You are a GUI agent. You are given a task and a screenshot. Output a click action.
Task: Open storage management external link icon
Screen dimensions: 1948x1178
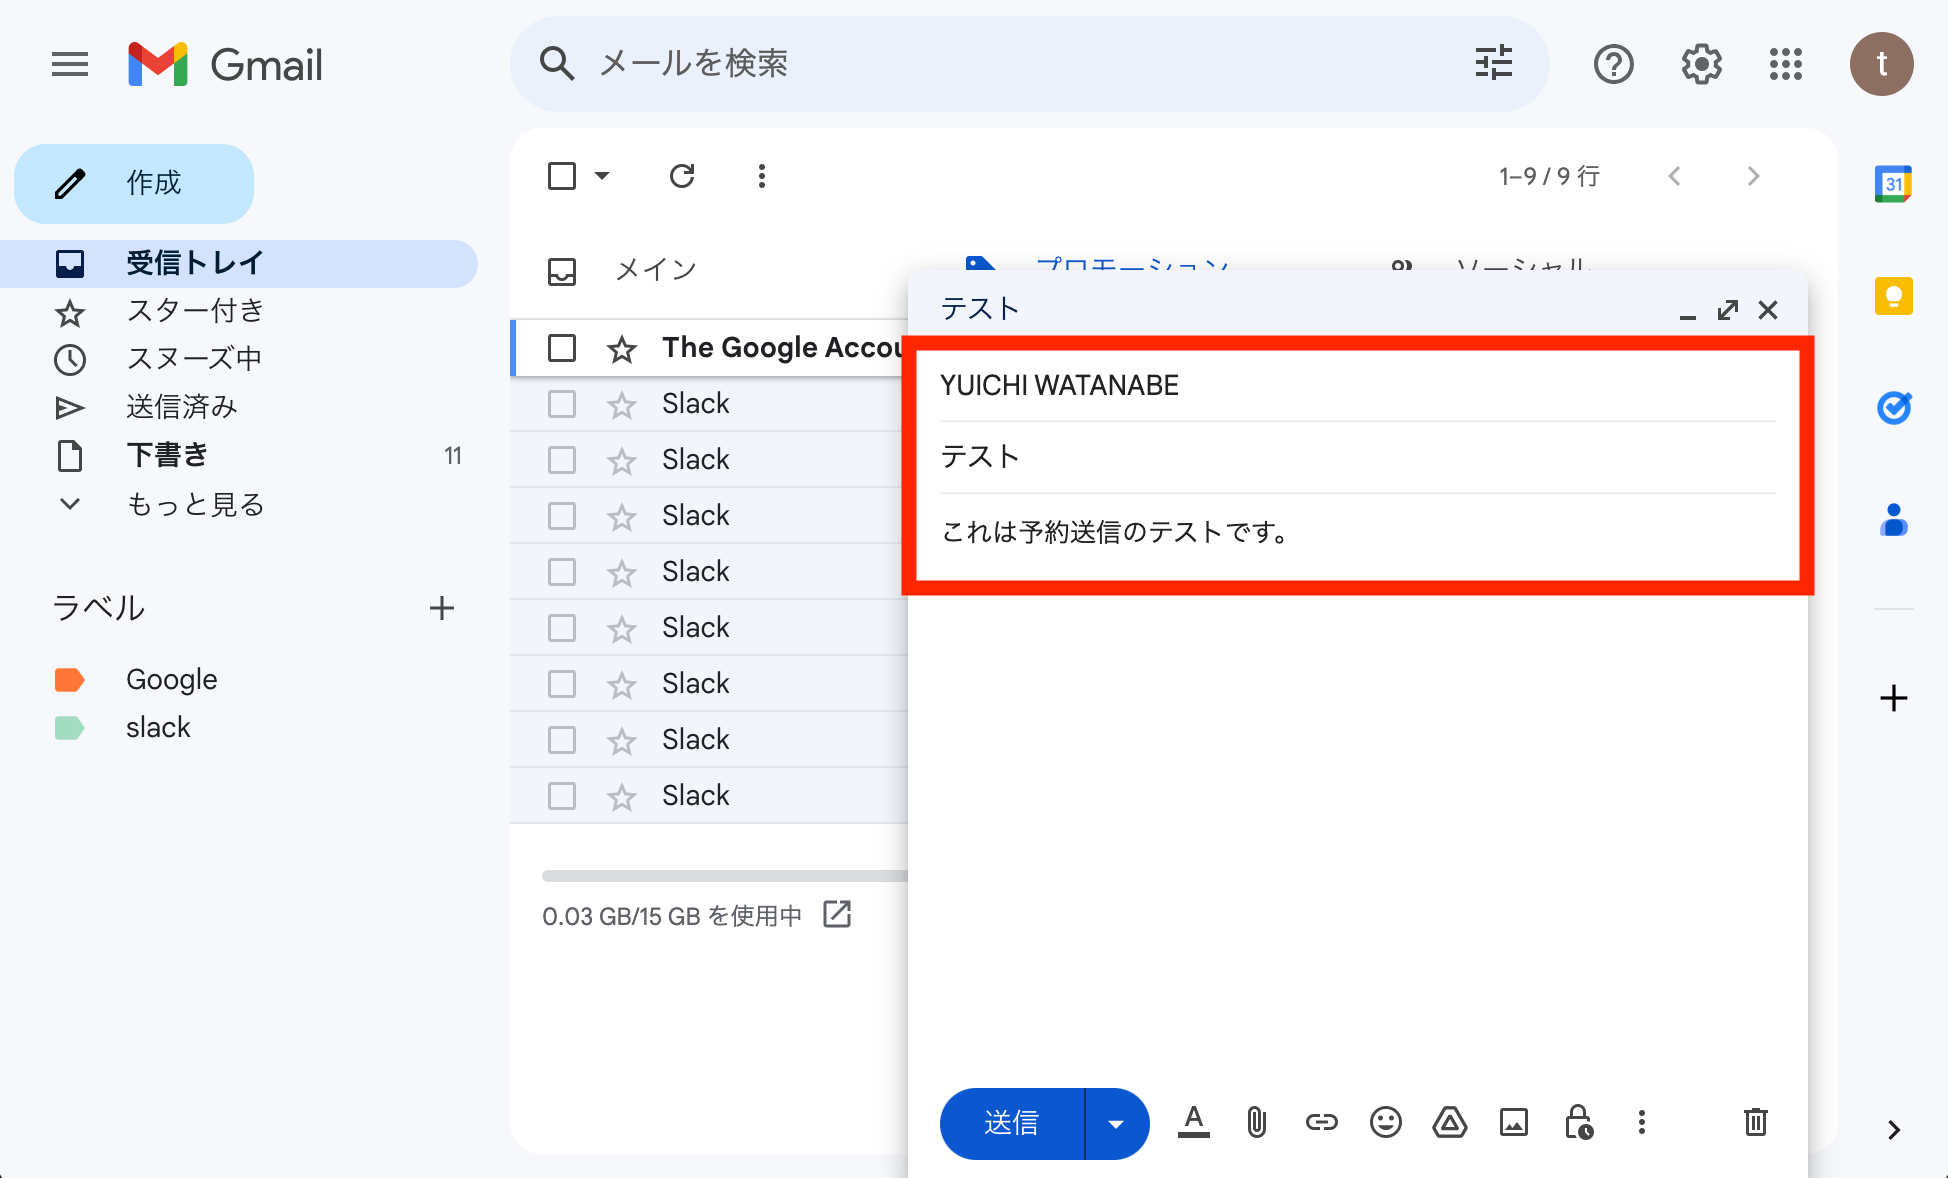click(x=836, y=914)
